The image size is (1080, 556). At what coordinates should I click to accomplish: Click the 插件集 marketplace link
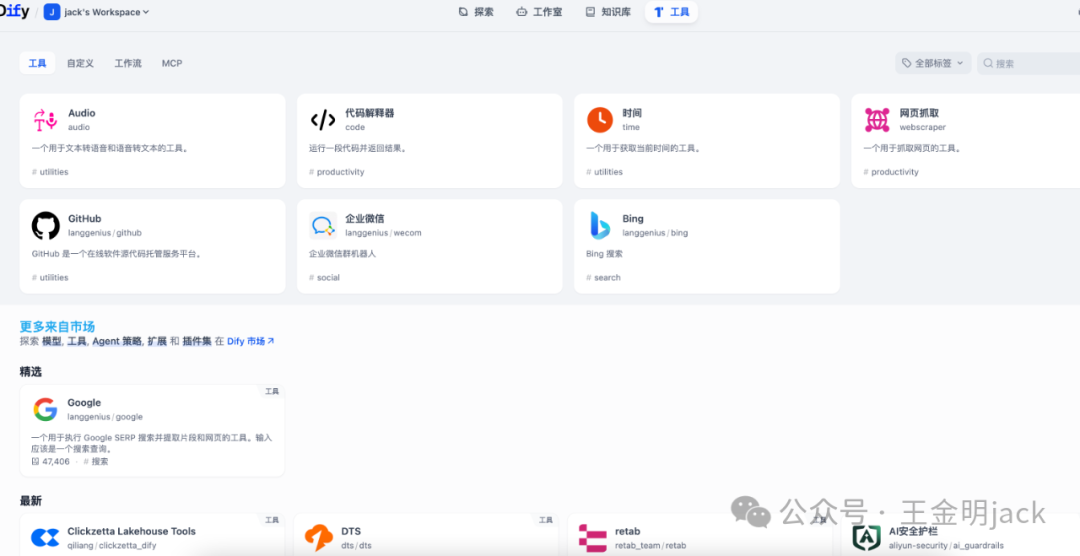tap(197, 341)
